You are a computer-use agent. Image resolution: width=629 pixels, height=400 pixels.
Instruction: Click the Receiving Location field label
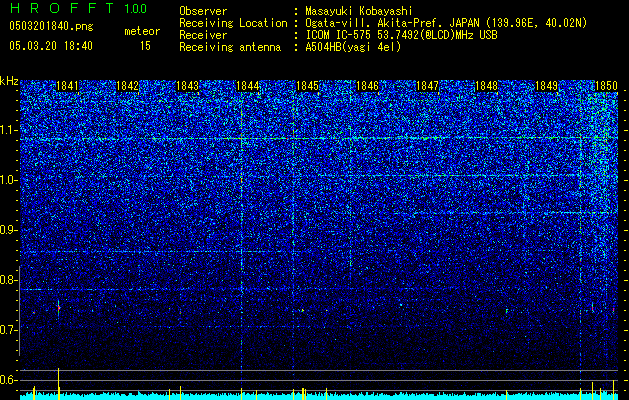click(x=233, y=23)
